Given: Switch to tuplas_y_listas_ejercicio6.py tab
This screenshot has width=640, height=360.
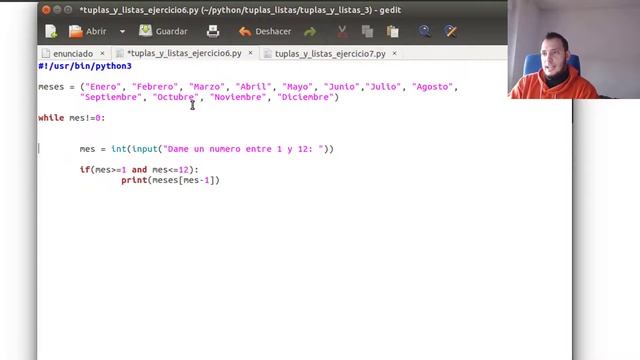Looking at the screenshot, I should pos(184,53).
